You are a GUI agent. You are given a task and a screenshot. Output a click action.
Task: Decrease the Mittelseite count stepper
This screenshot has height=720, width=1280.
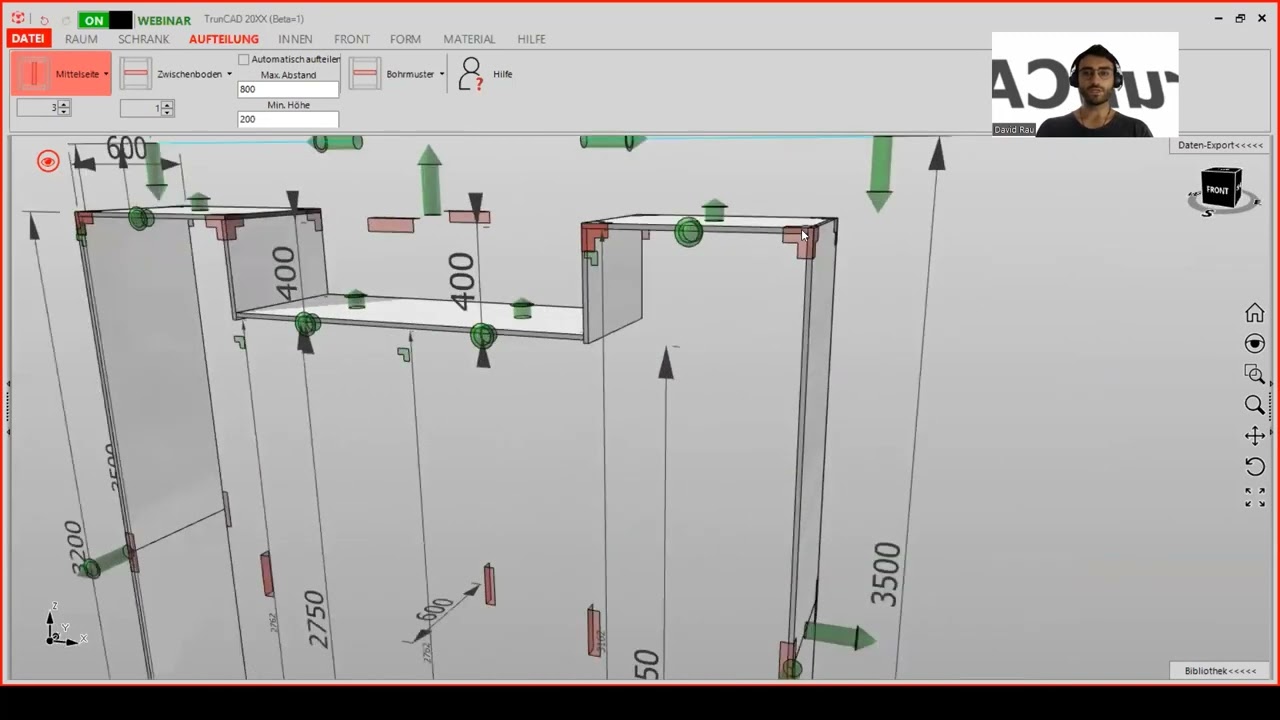pos(64,111)
